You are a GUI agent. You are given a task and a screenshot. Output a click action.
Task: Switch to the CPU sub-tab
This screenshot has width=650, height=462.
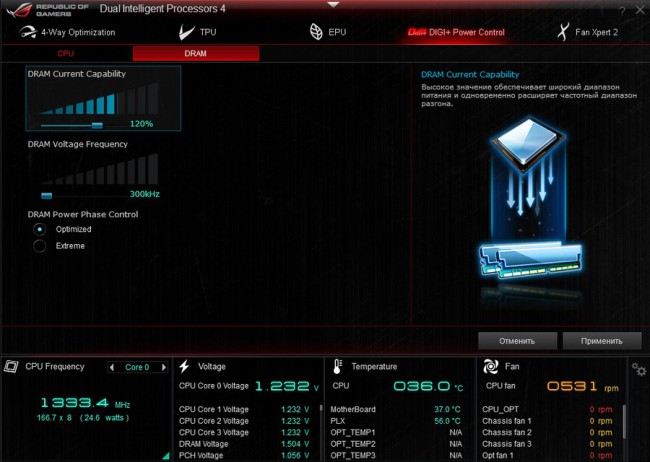pyautogui.click(x=66, y=53)
